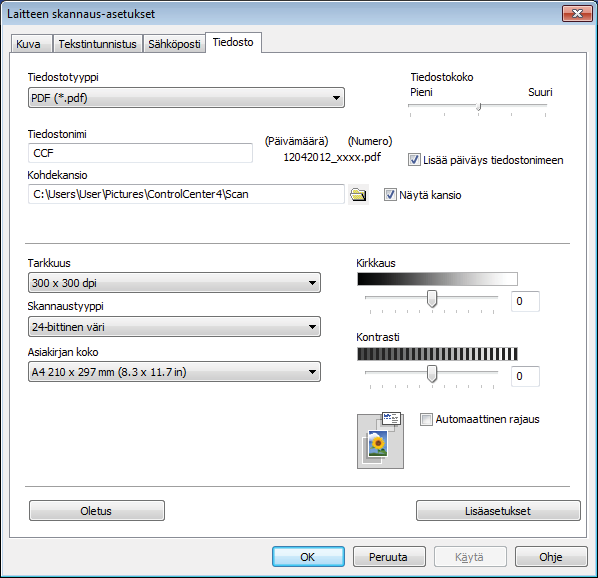The width and height of the screenshot is (598, 578).
Task: Open the Skannaustyyppi 24-bittinen väri dropdown
Action: 174,327
